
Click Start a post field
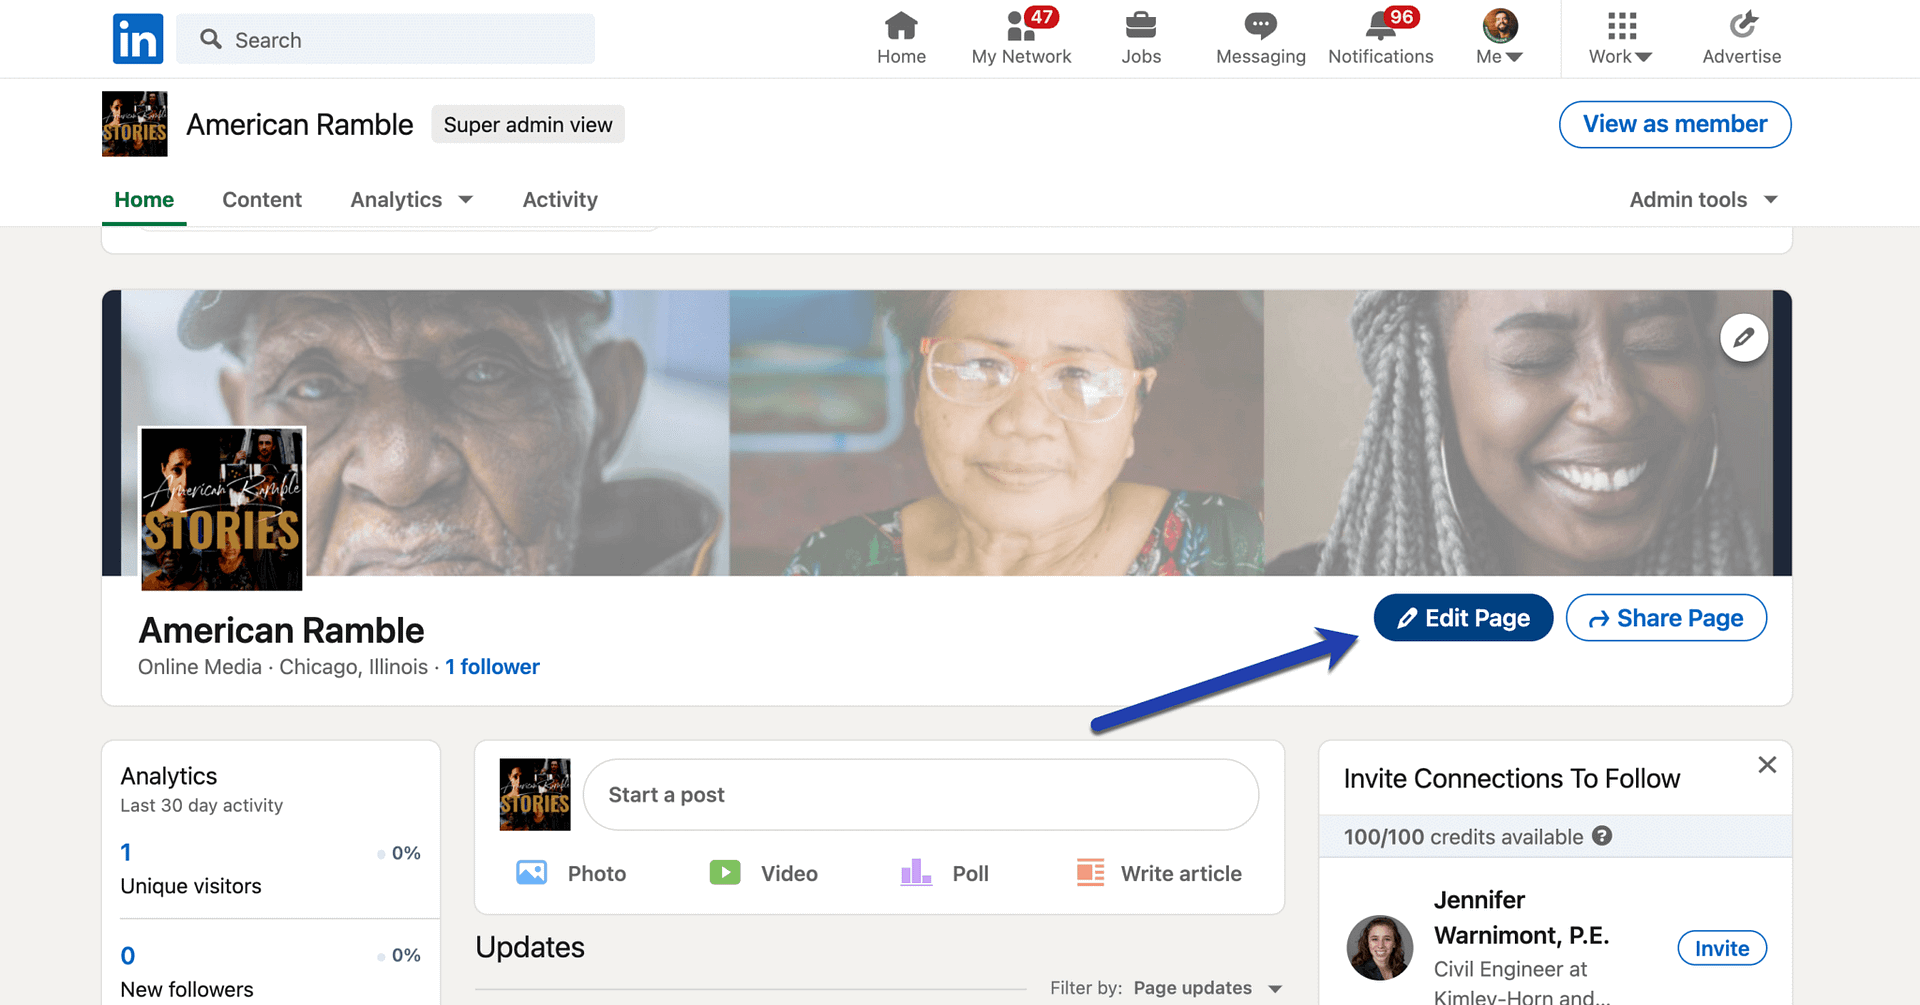click(x=920, y=795)
